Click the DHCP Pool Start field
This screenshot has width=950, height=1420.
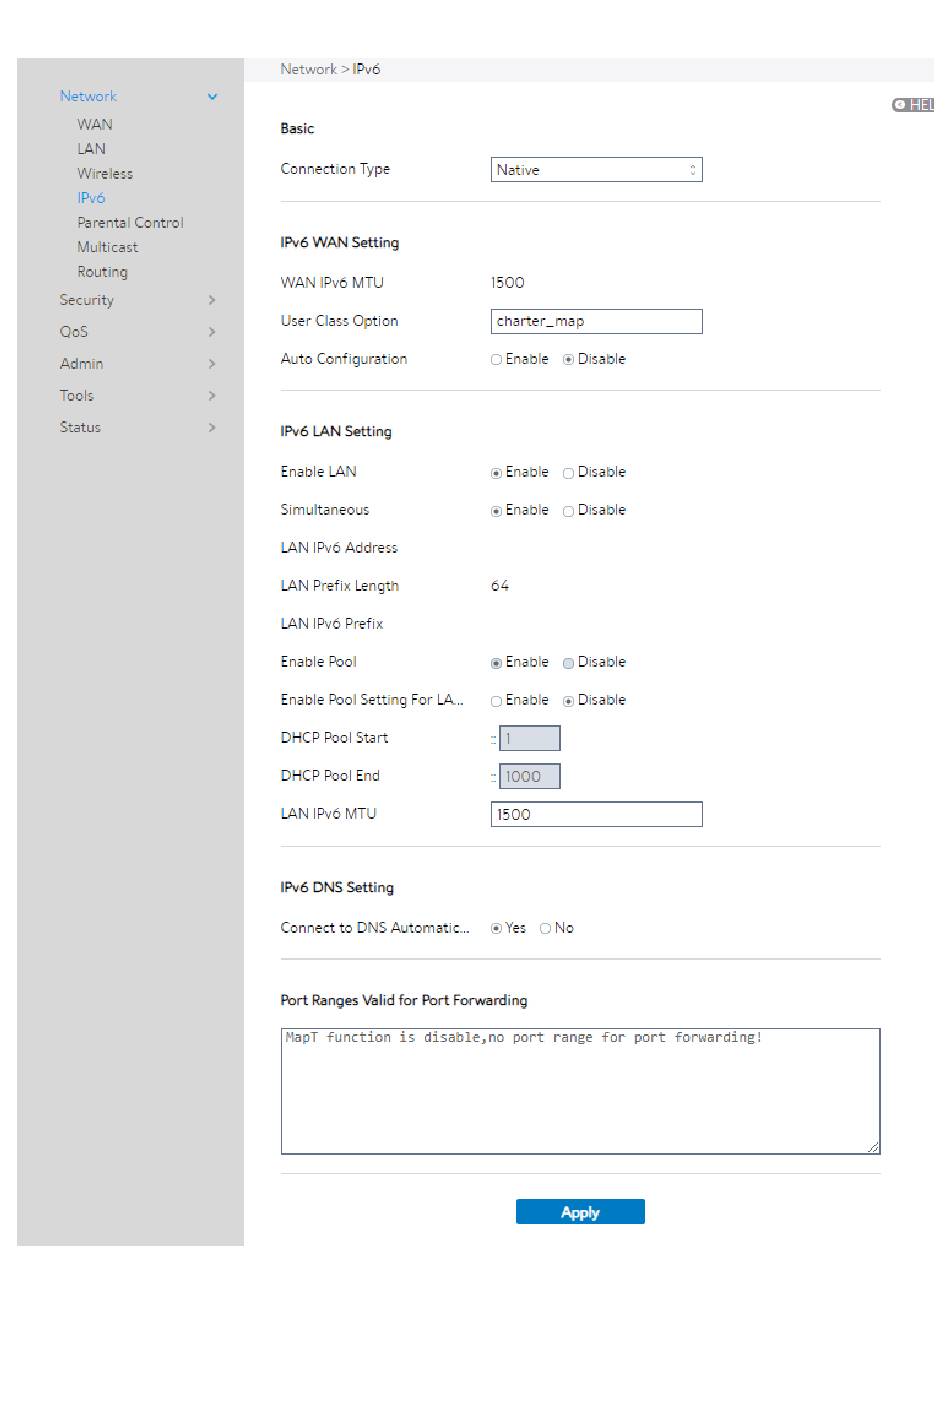click(529, 739)
